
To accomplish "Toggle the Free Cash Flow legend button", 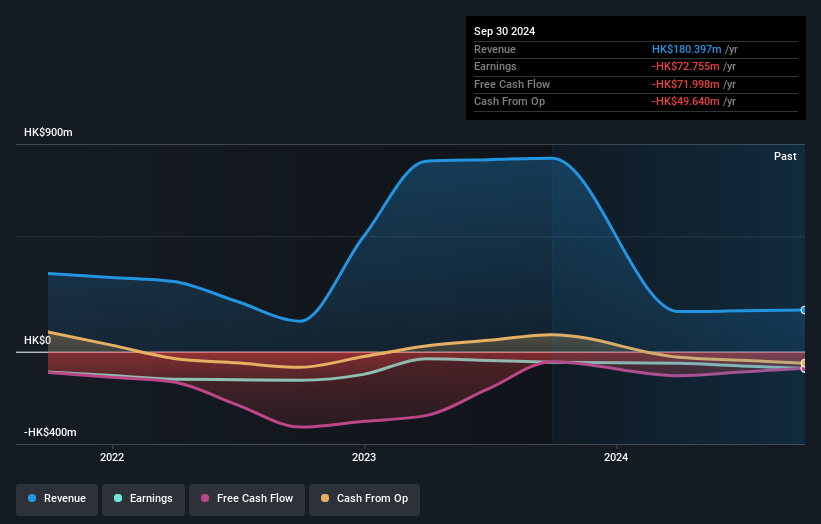I will (247, 499).
